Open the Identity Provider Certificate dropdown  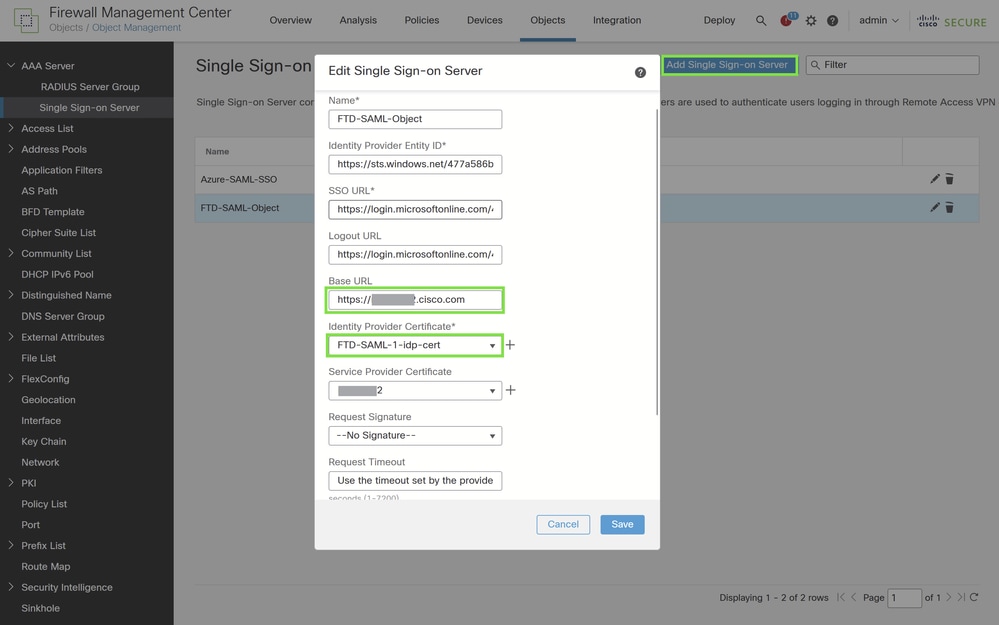(x=415, y=345)
